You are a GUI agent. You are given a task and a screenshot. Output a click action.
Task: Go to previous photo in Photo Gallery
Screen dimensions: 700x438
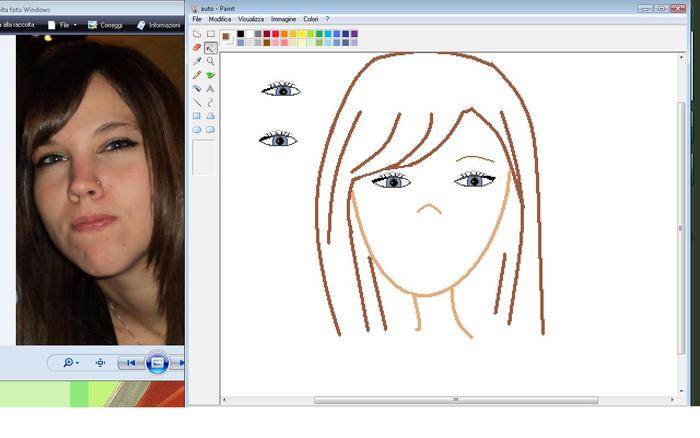[x=131, y=363]
